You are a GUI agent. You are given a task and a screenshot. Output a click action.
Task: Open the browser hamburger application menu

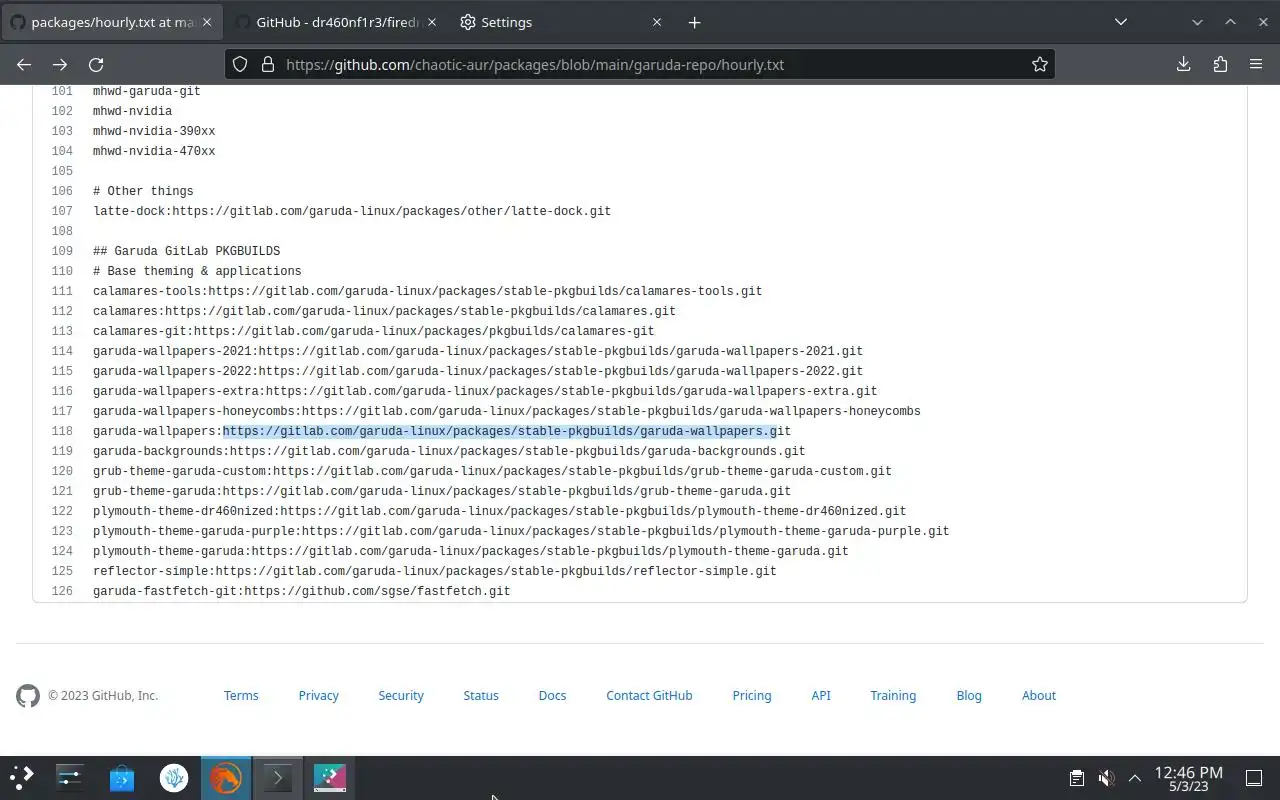pyautogui.click(x=1256, y=64)
